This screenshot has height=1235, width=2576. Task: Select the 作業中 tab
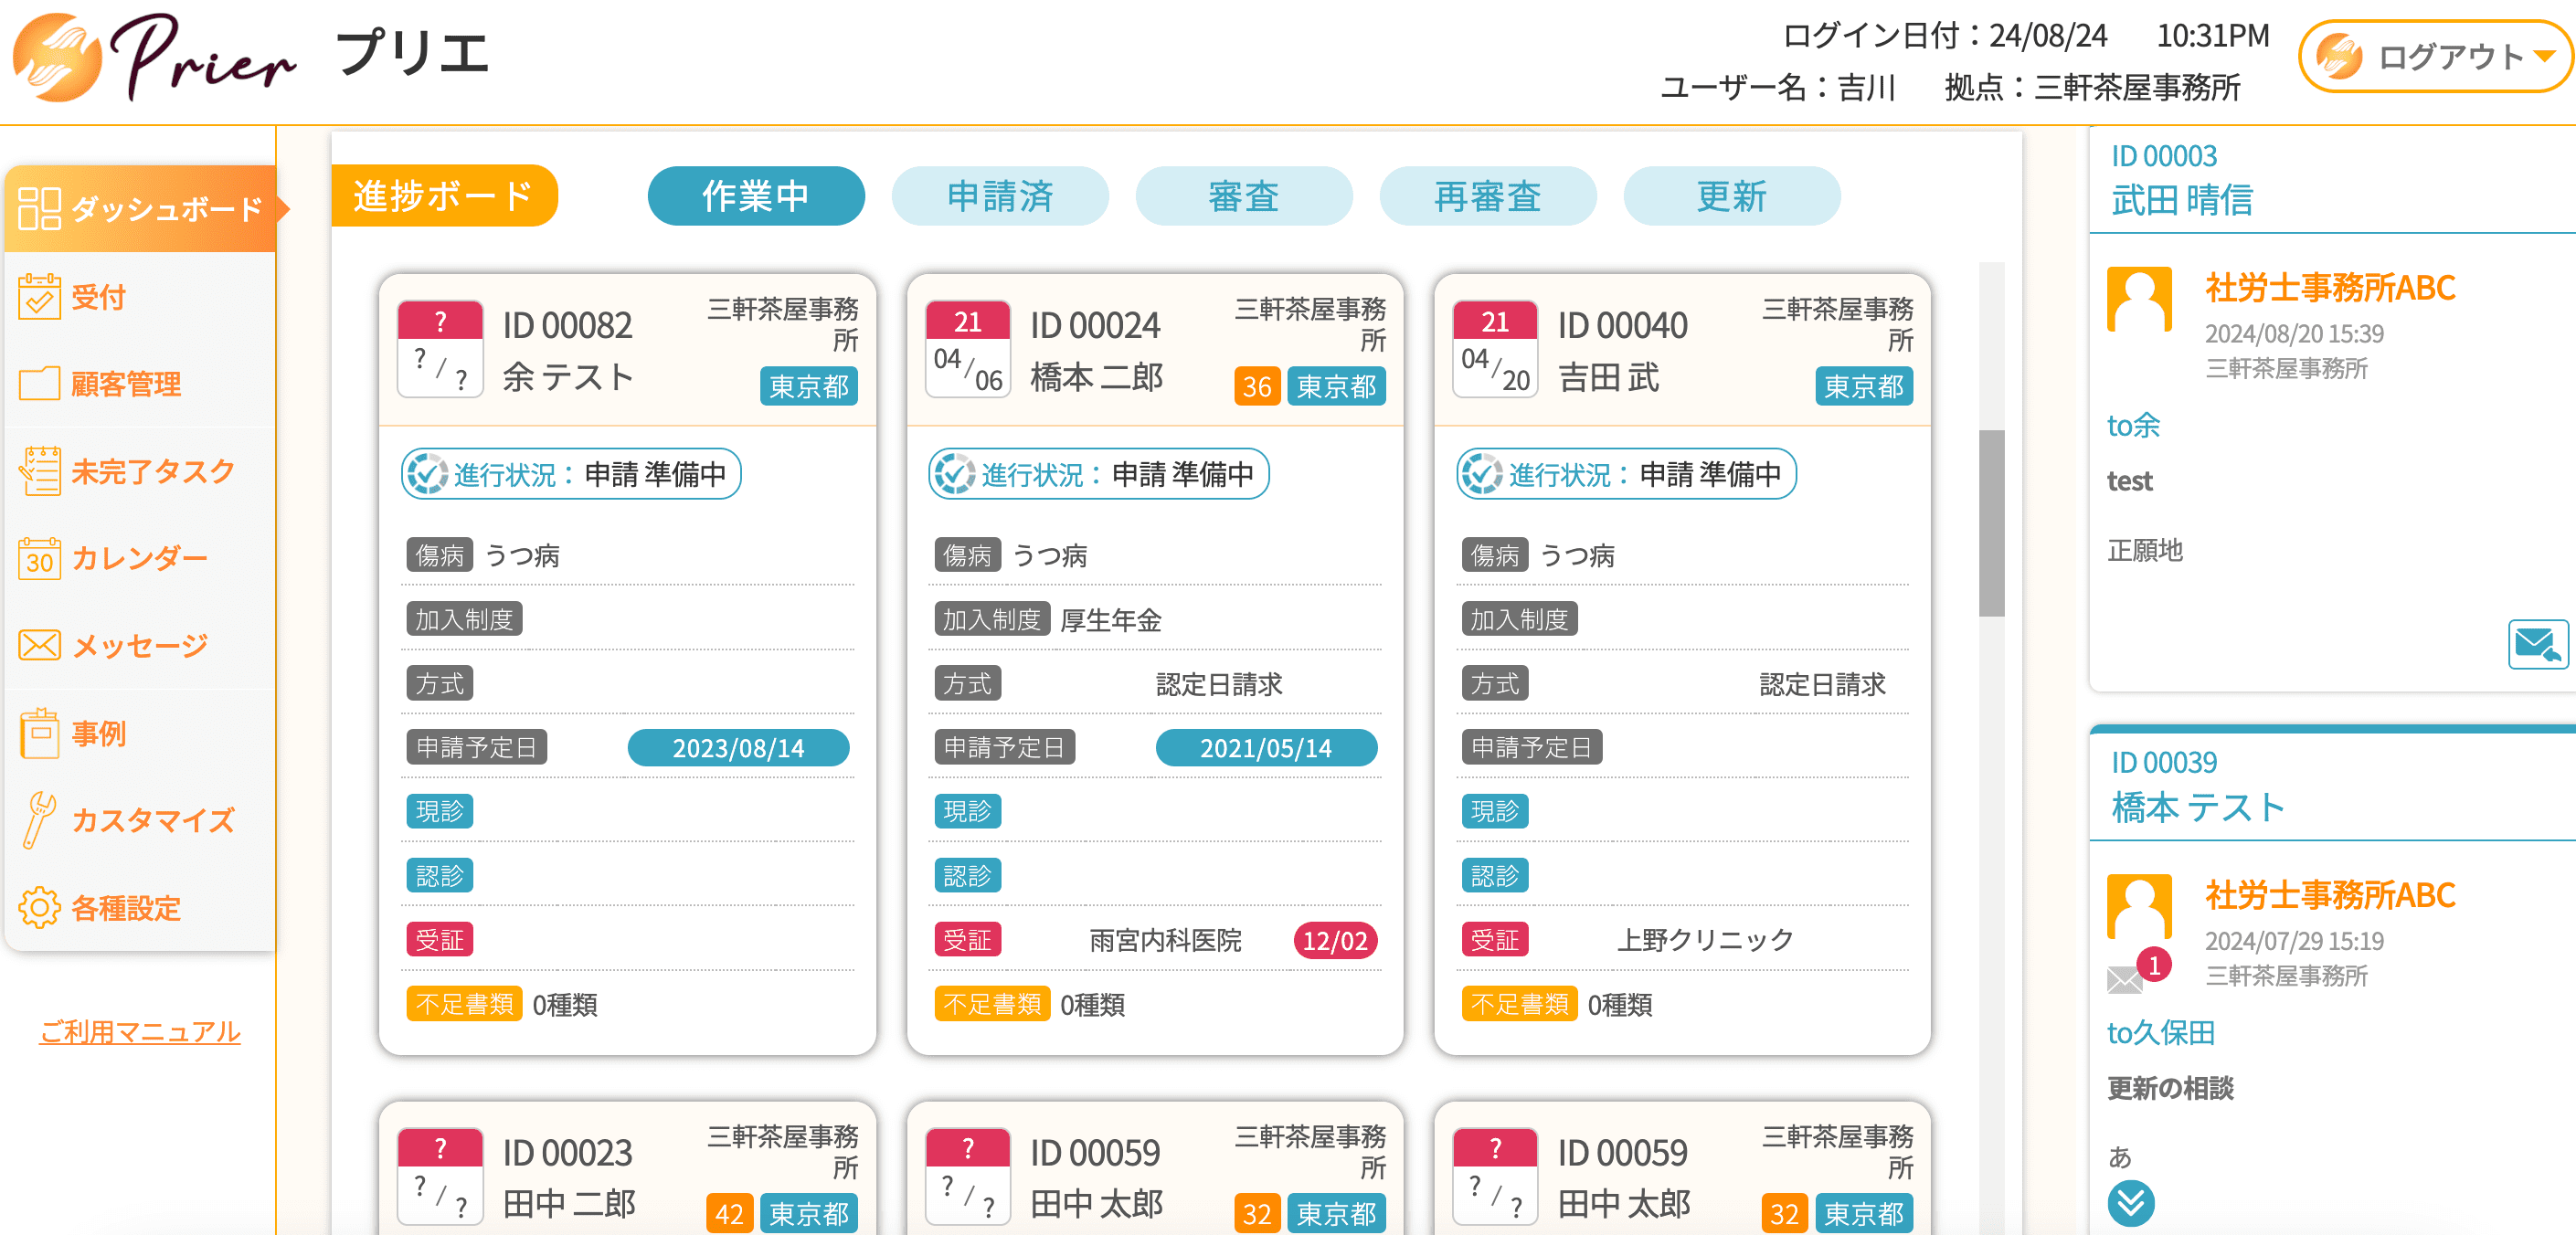point(756,196)
